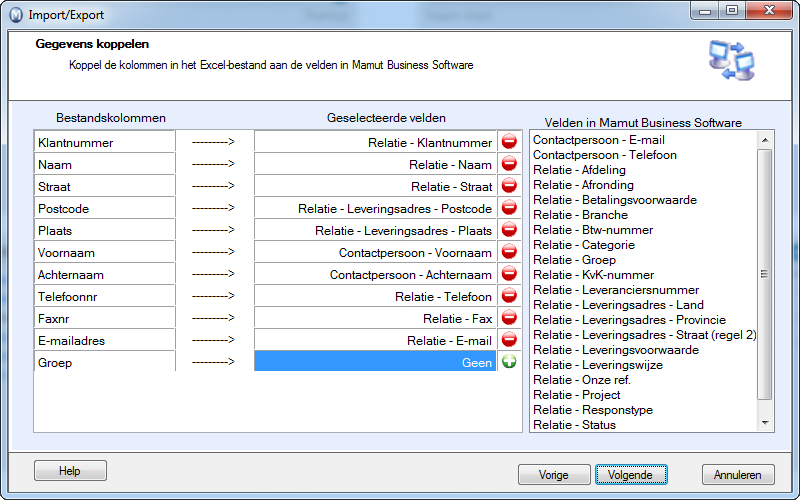
Task: Remove the Relatie - Naam mapping
Action: (509, 163)
